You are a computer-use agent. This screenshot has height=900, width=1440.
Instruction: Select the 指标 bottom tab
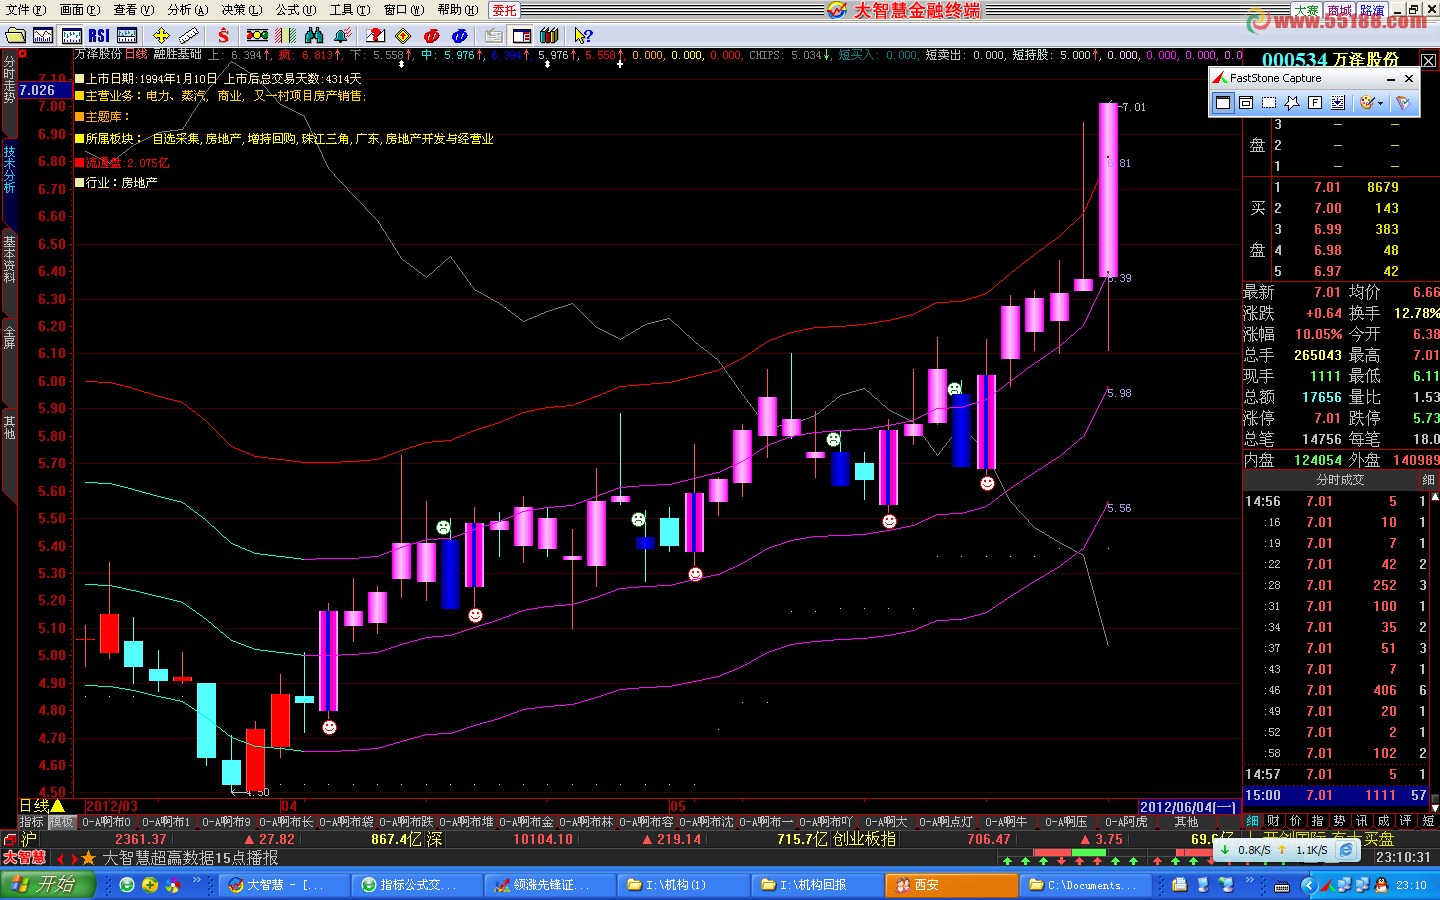pyautogui.click(x=32, y=822)
